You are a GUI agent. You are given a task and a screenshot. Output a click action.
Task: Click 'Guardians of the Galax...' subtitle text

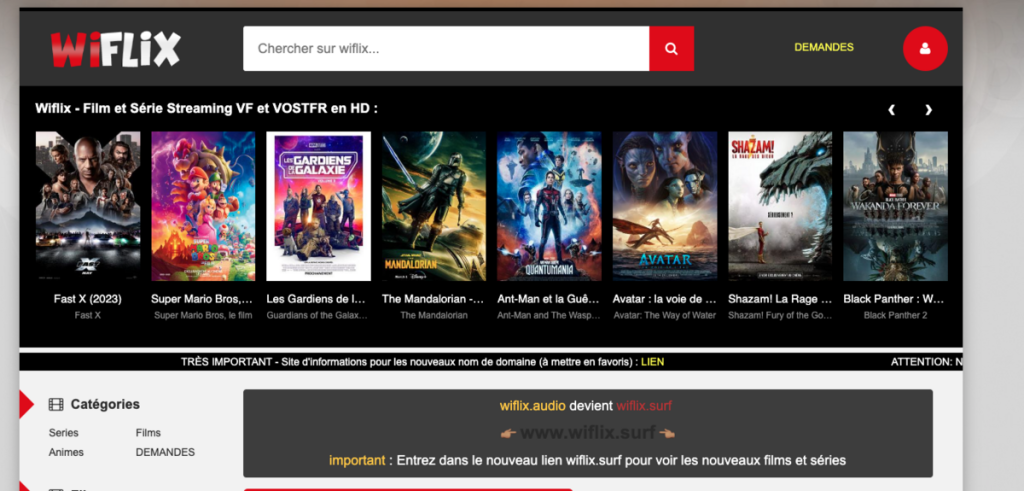(x=317, y=315)
